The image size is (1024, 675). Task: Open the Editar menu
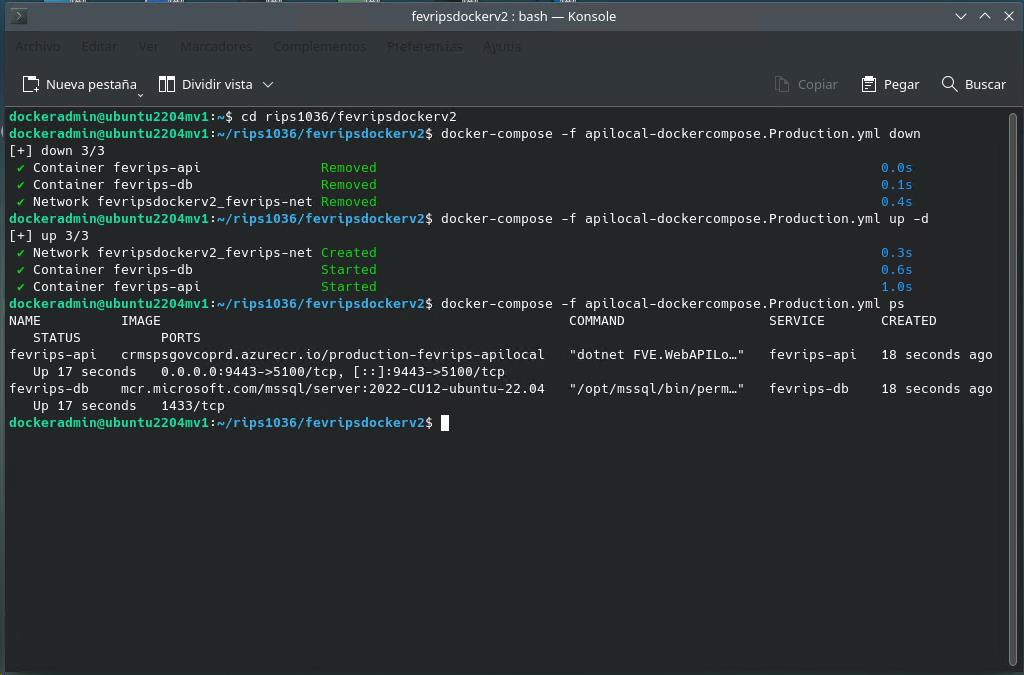pyautogui.click(x=99, y=46)
